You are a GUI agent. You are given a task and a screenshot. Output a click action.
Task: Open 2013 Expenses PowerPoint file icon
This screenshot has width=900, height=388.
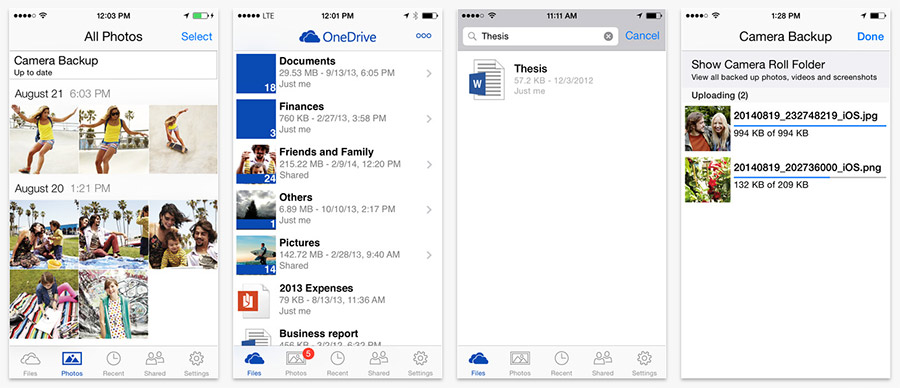tap(253, 301)
